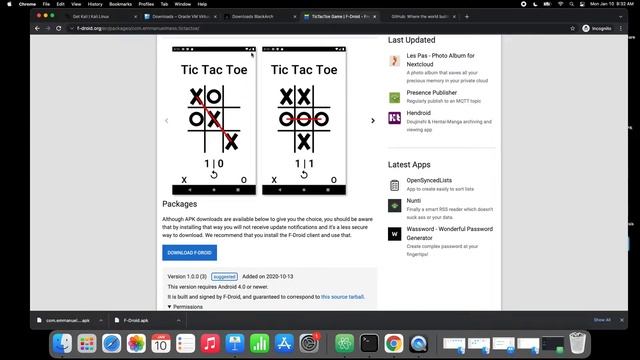
Task: Close the TicTacToe Game F-Droid tab
Action: [374, 17]
